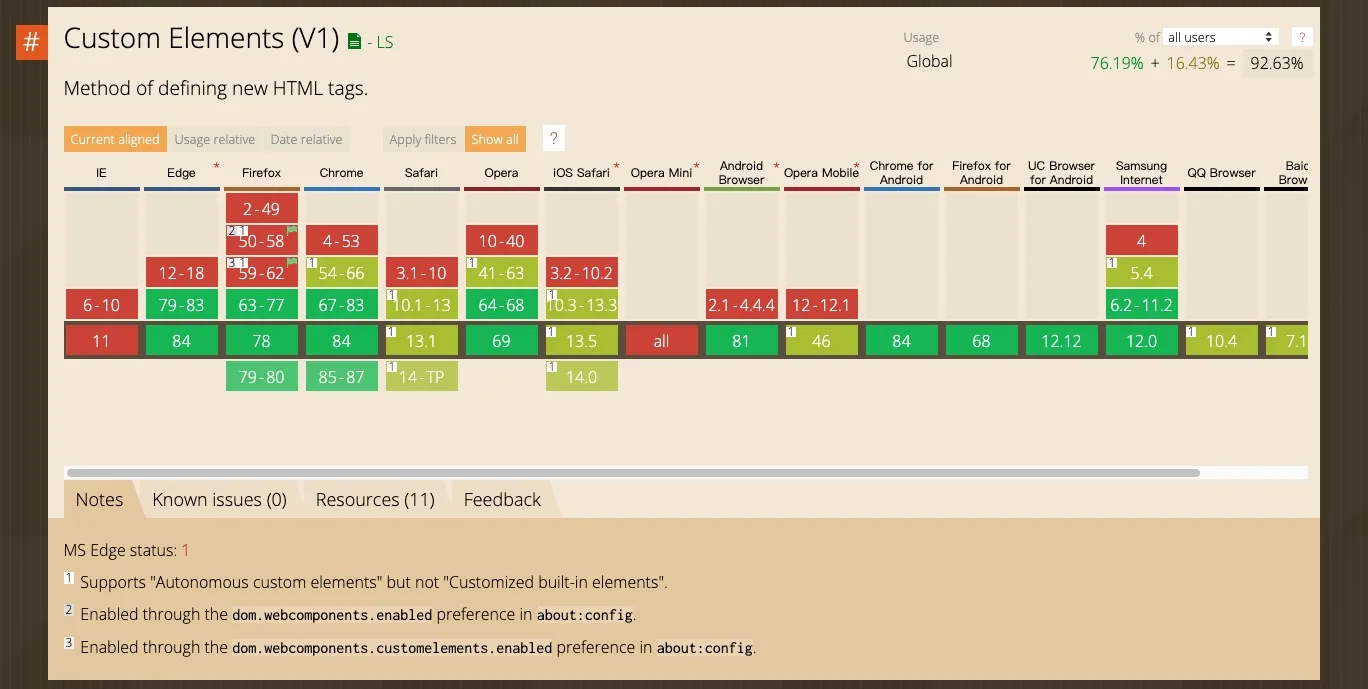The height and width of the screenshot is (689, 1368).
Task: Click the Safari 3.1-10 cell
Action: tap(421, 272)
